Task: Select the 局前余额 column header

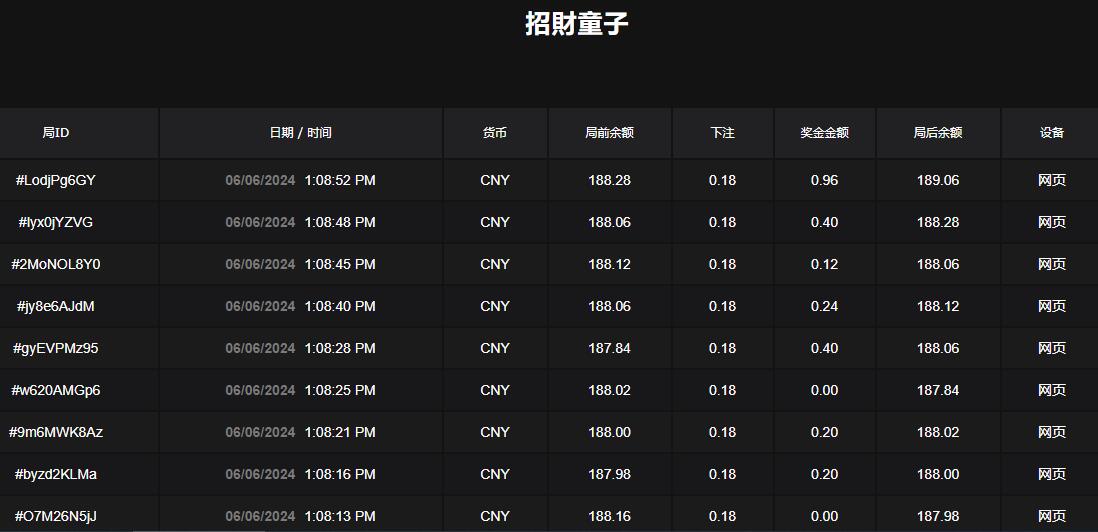Action: pos(609,133)
